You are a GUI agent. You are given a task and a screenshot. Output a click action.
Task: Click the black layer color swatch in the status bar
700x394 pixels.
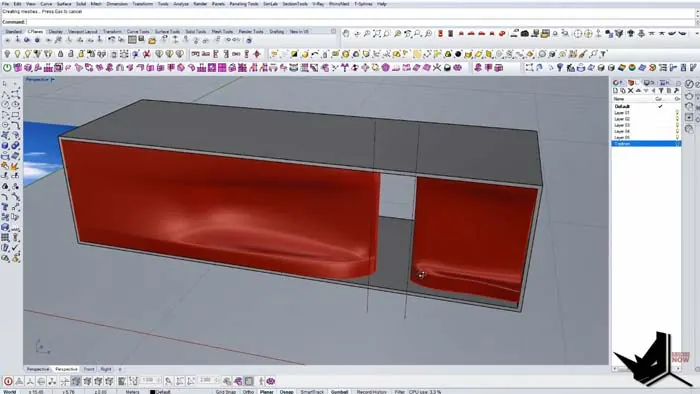(x=152, y=392)
